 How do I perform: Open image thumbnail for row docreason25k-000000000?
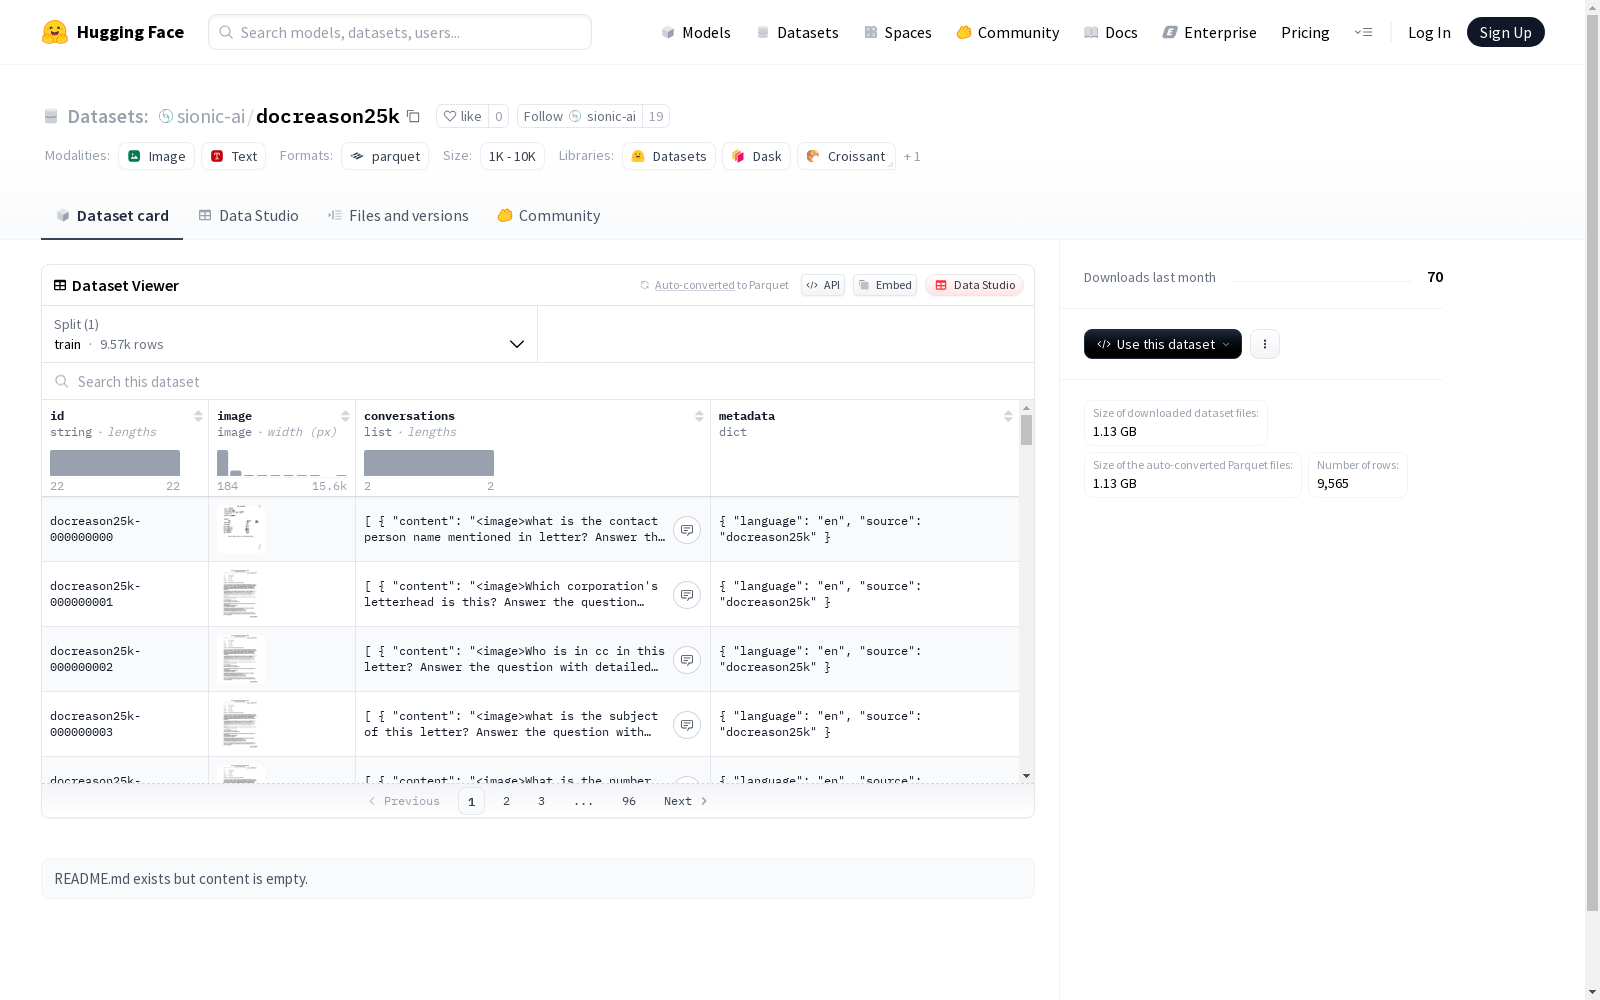(x=241, y=528)
